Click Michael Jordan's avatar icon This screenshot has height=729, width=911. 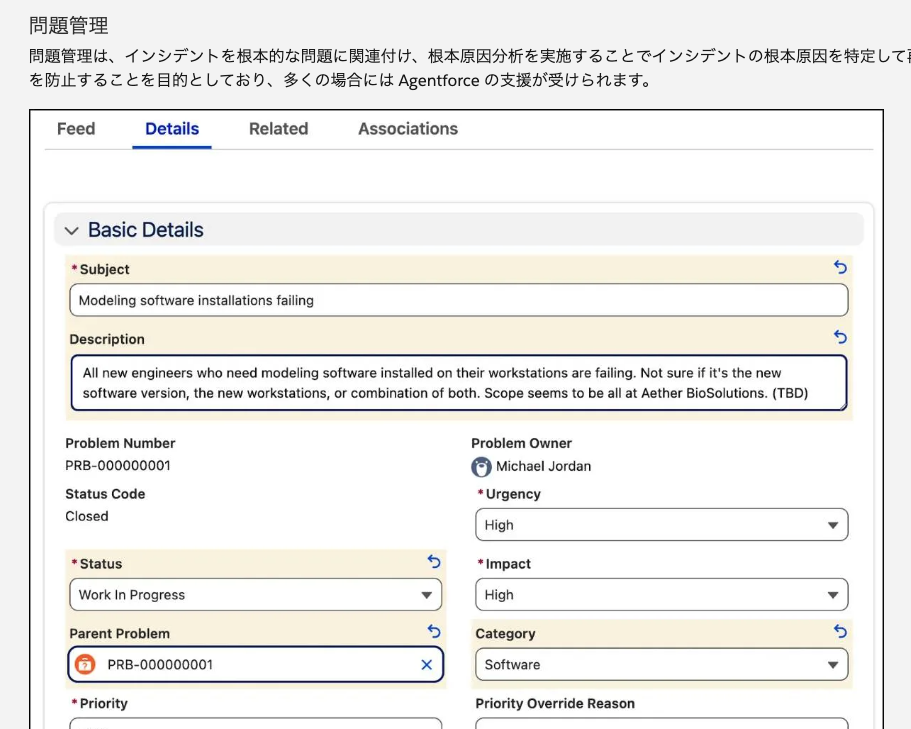click(x=482, y=467)
